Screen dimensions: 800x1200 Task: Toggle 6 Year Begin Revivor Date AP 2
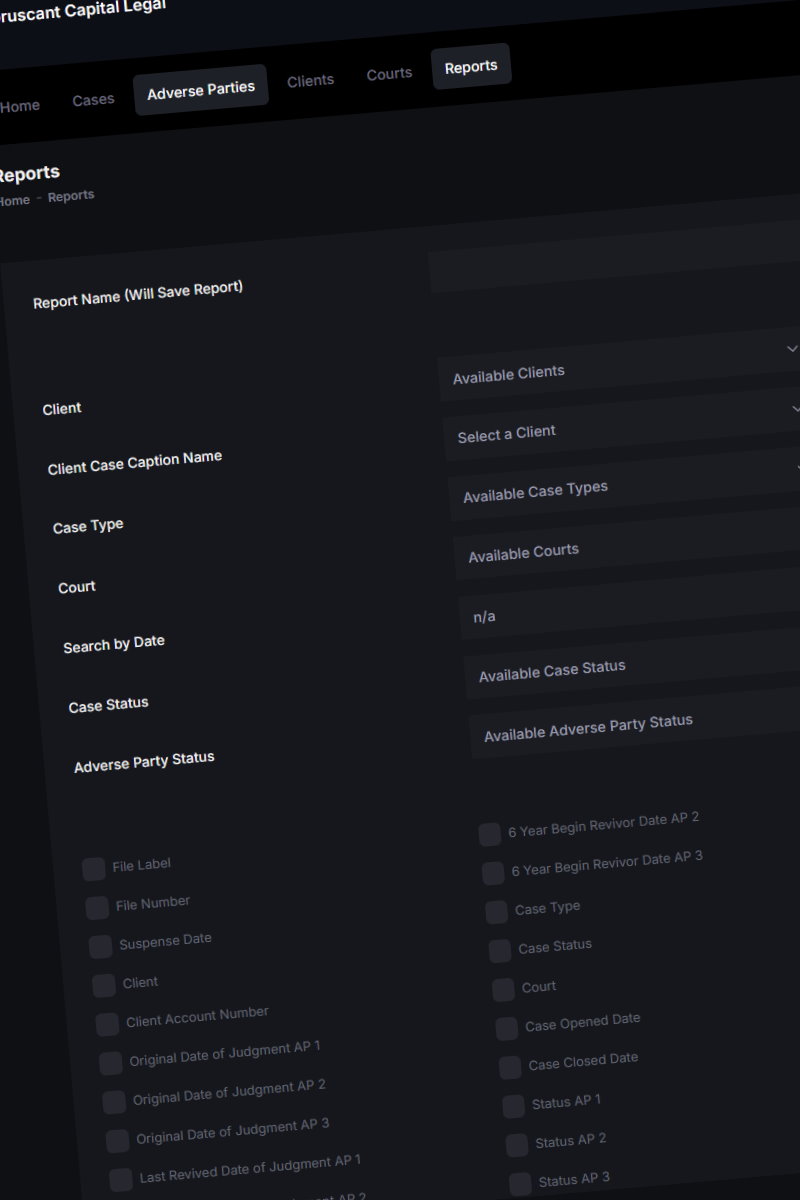[x=490, y=835]
